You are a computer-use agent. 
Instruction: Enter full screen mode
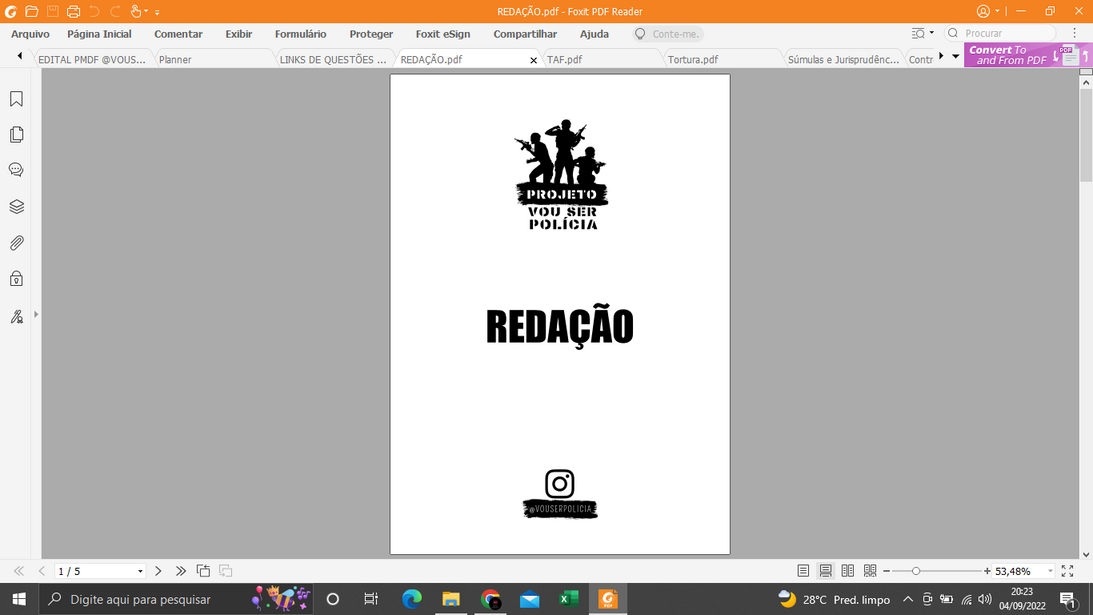(1067, 571)
